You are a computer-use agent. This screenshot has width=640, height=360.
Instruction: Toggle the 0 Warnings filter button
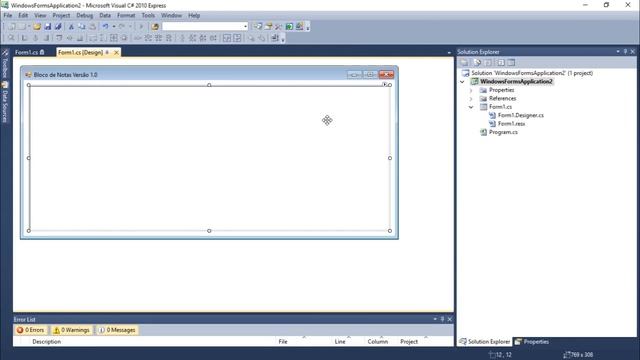(x=71, y=330)
